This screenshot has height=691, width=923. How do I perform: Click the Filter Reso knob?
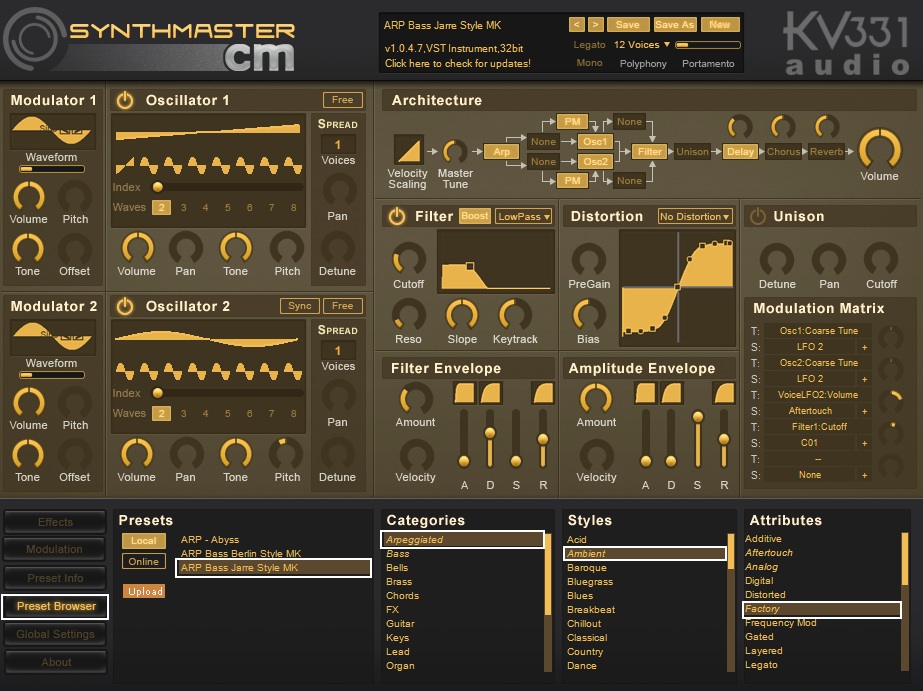tap(409, 314)
